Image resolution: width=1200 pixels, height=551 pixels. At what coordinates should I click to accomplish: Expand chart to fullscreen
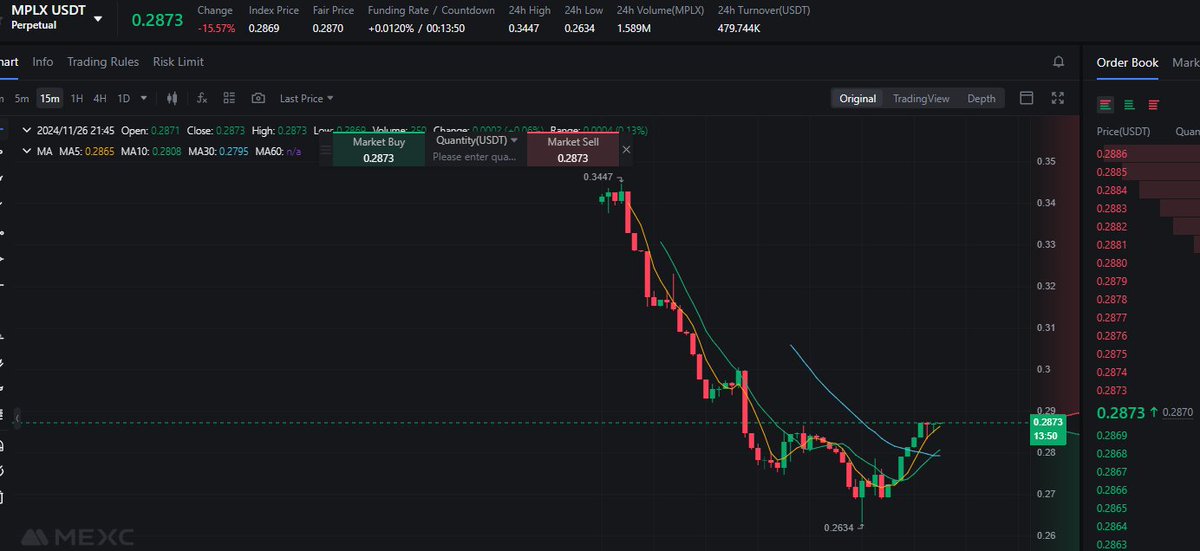pyautogui.click(x=1059, y=98)
